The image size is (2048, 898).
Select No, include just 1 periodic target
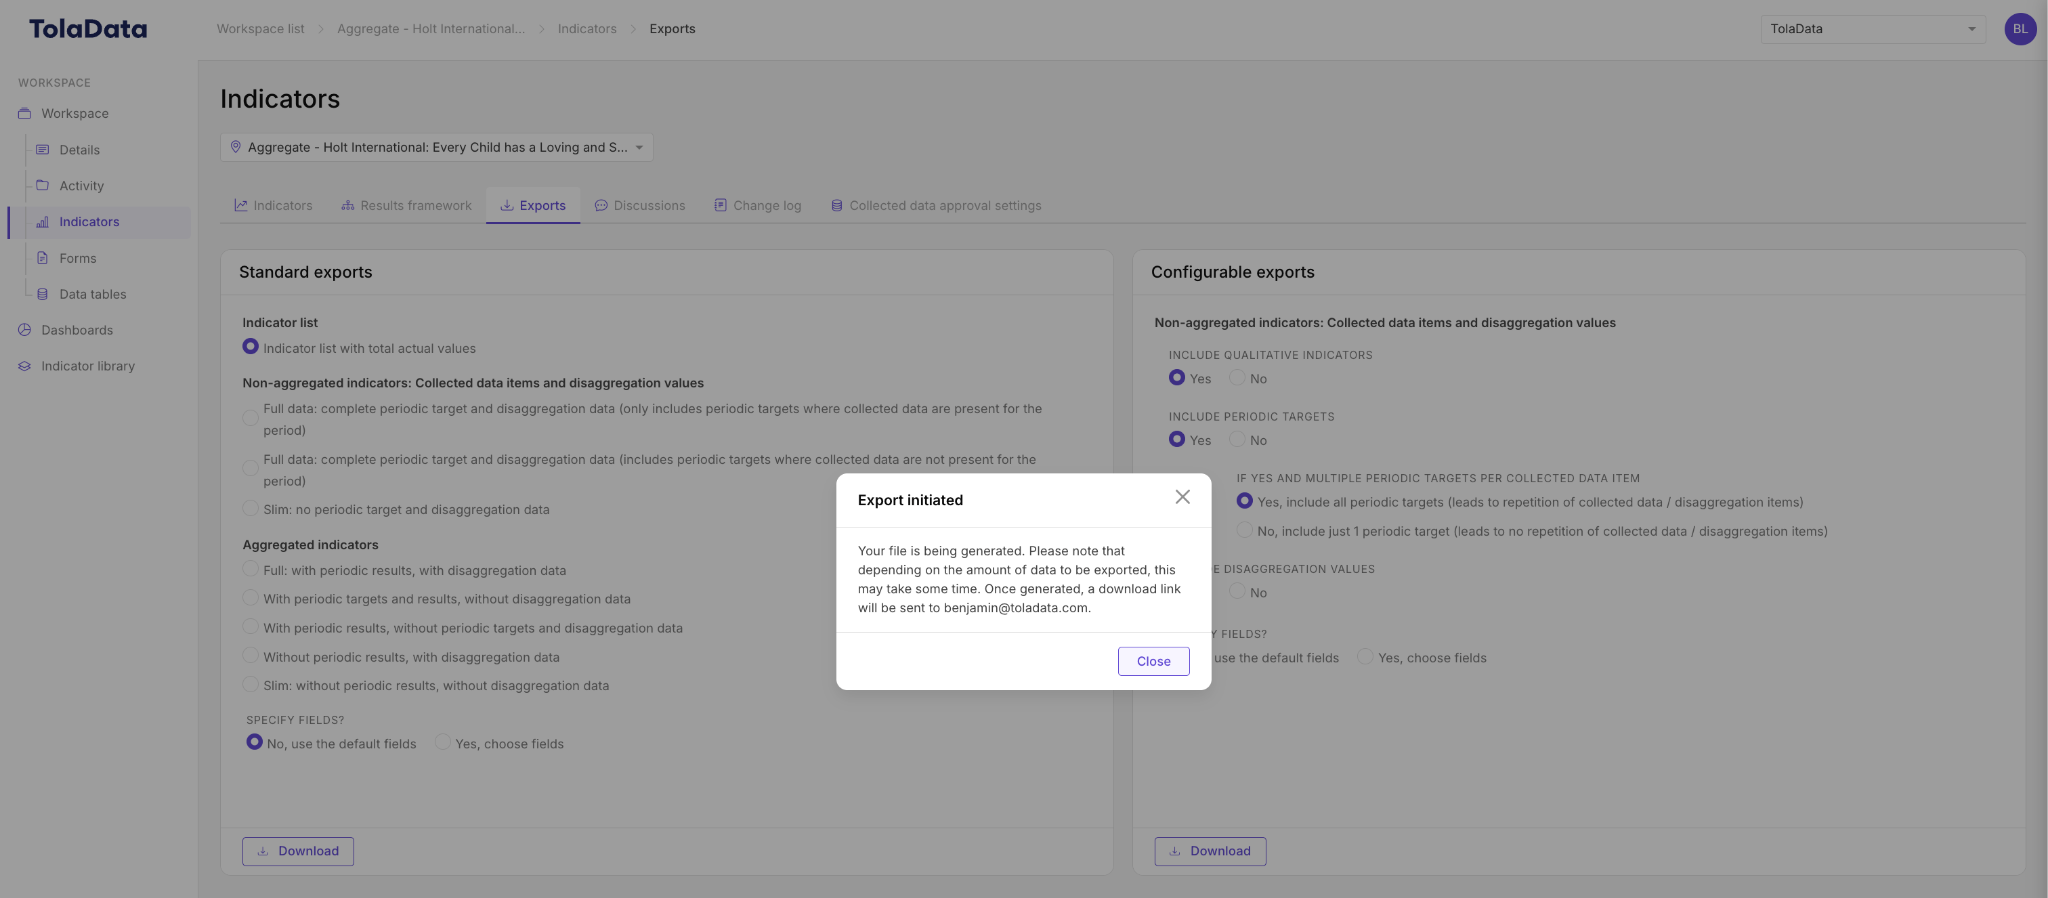(1245, 530)
